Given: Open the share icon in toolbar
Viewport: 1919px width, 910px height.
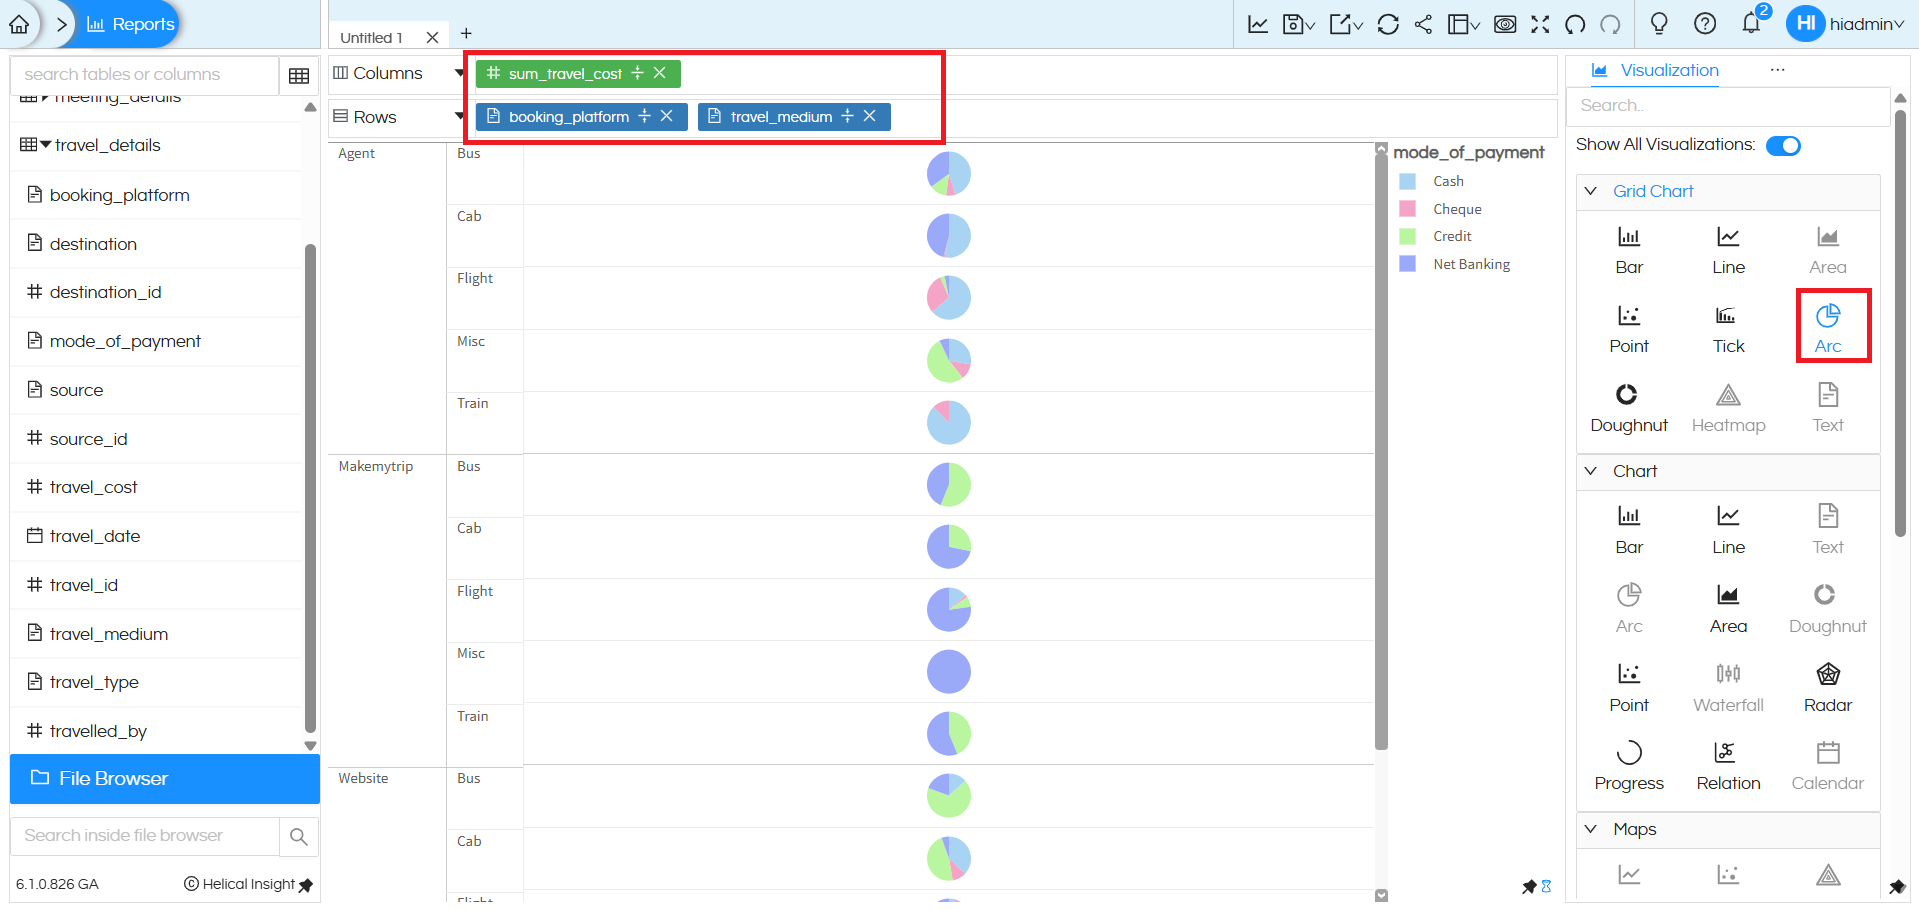Looking at the screenshot, I should tap(1423, 24).
